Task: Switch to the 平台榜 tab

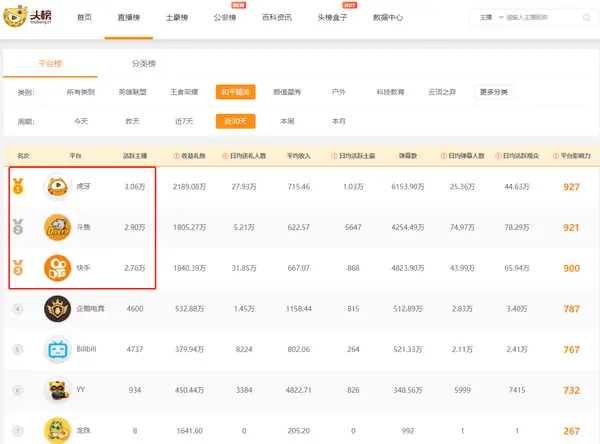Action: (x=50, y=64)
